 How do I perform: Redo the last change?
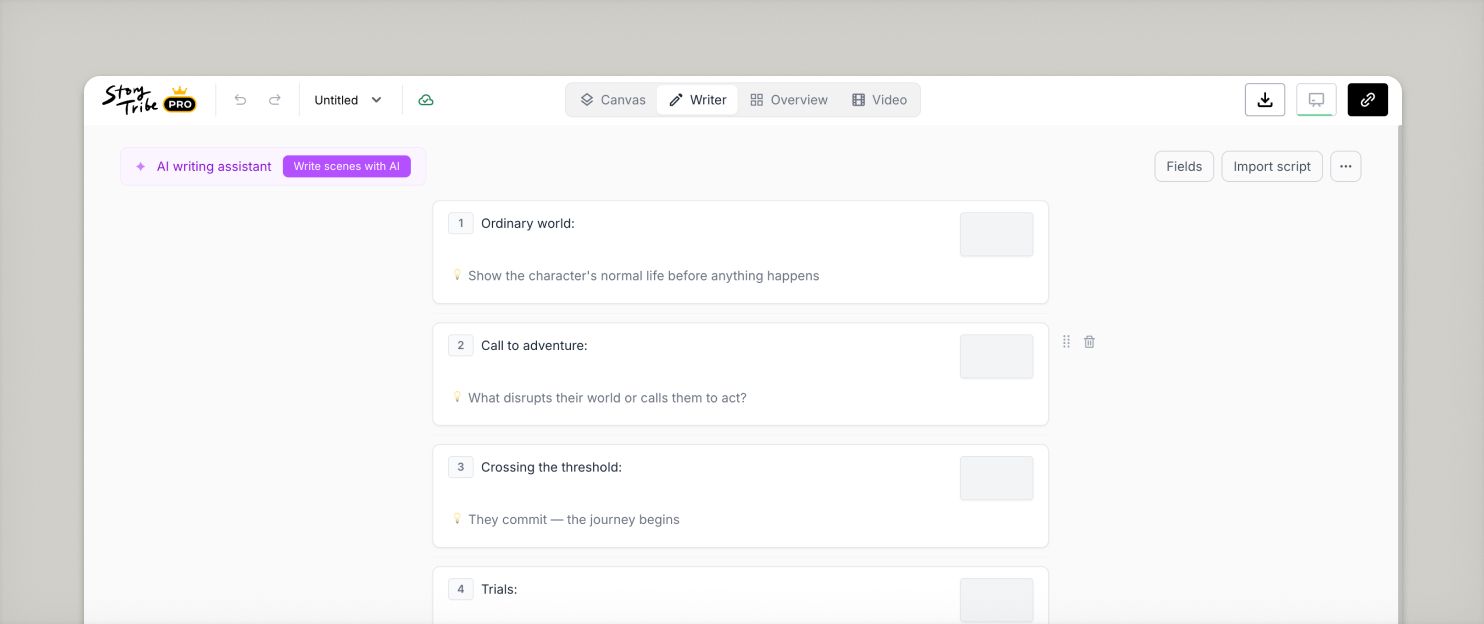tap(273, 99)
